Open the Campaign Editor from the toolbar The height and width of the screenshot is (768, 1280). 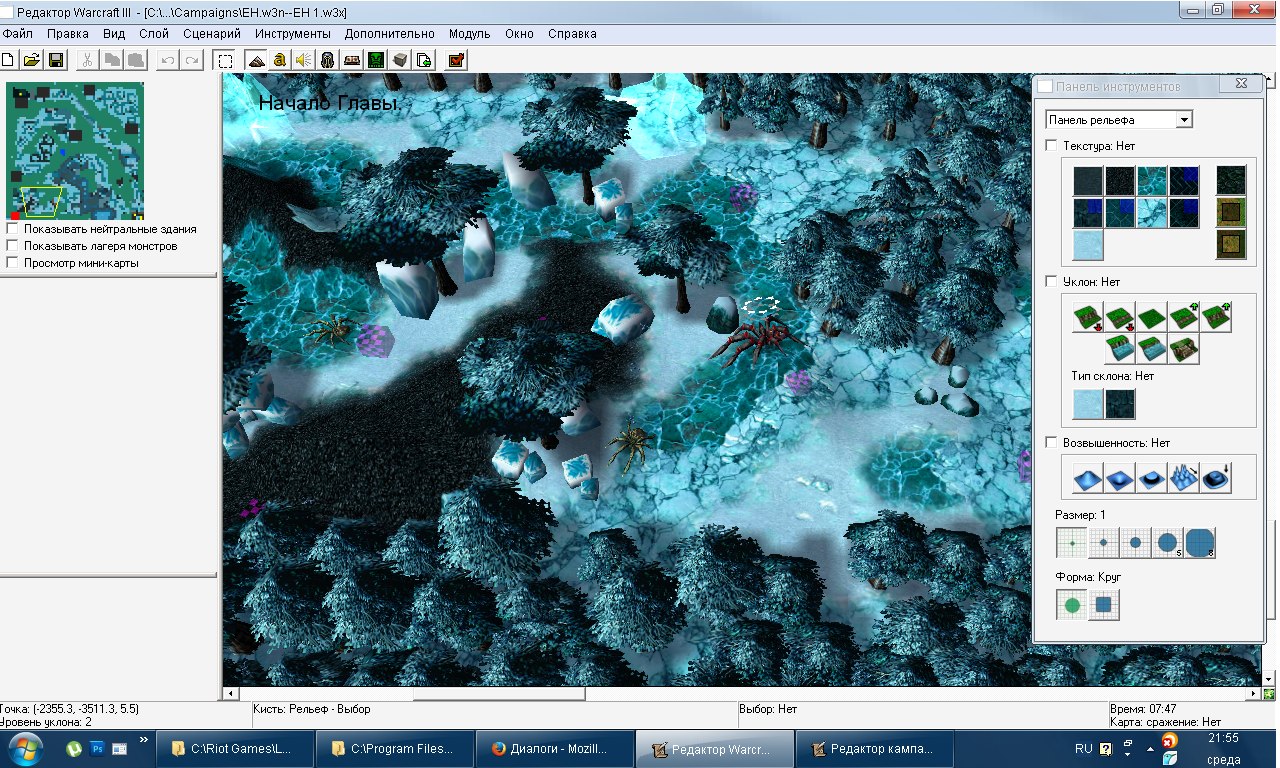(351, 60)
